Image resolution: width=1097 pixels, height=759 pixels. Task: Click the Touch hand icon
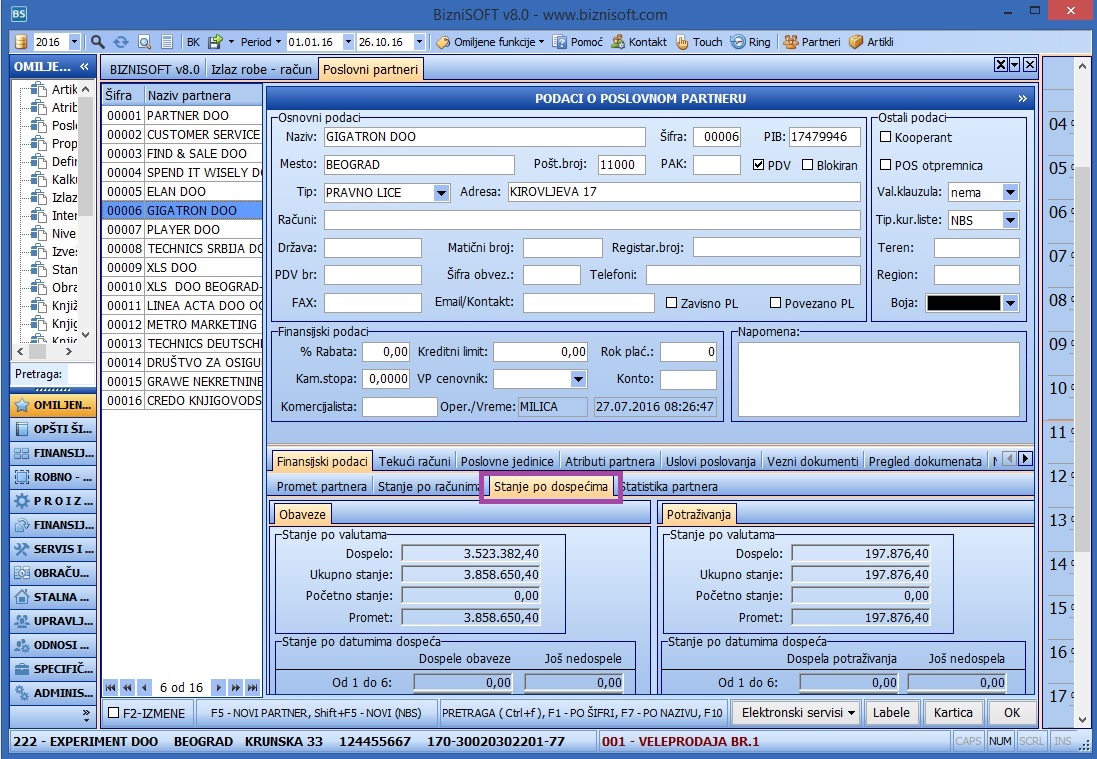point(682,42)
